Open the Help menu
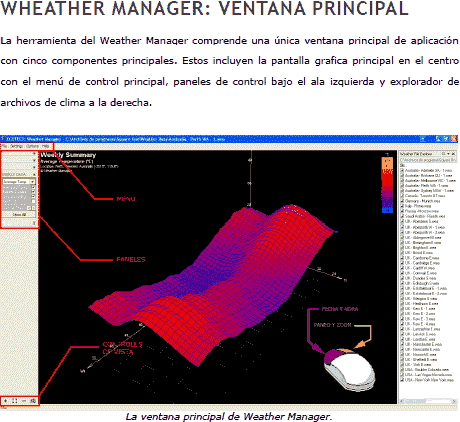460x422 pixels. (x=45, y=146)
